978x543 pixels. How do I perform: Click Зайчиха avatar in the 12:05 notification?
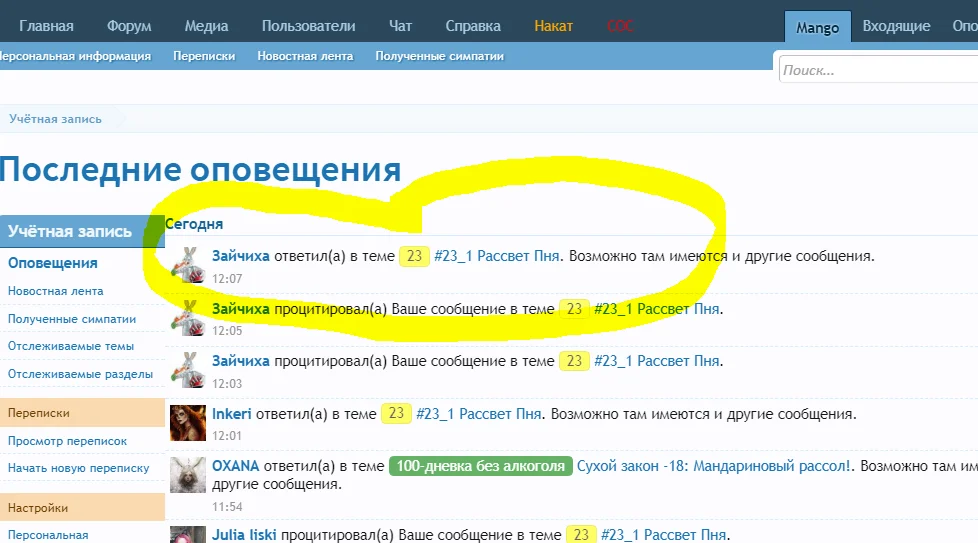pos(188,317)
